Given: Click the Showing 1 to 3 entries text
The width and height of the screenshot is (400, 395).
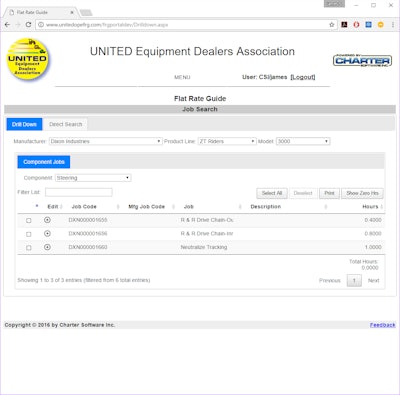Looking at the screenshot, I should [84, 280].
